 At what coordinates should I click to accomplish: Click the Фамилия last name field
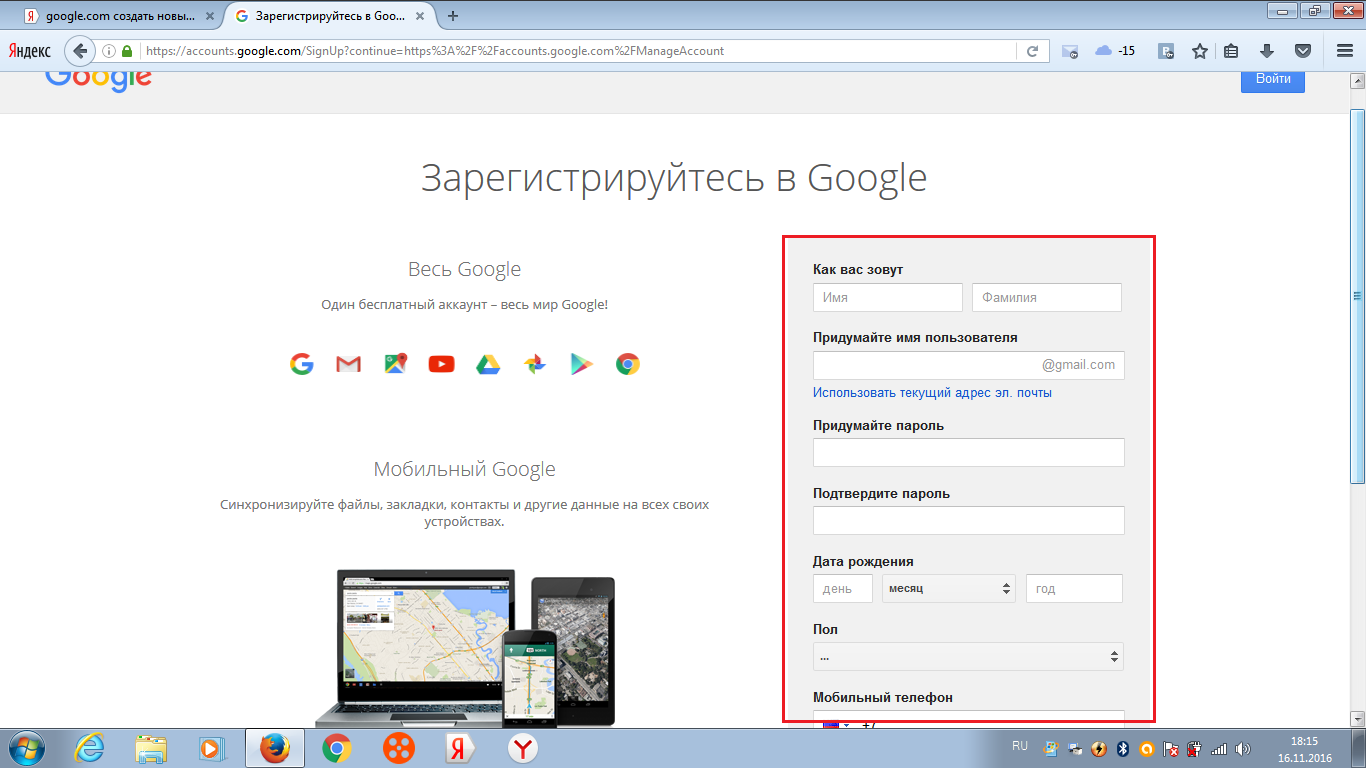[x=1047, y=297]
